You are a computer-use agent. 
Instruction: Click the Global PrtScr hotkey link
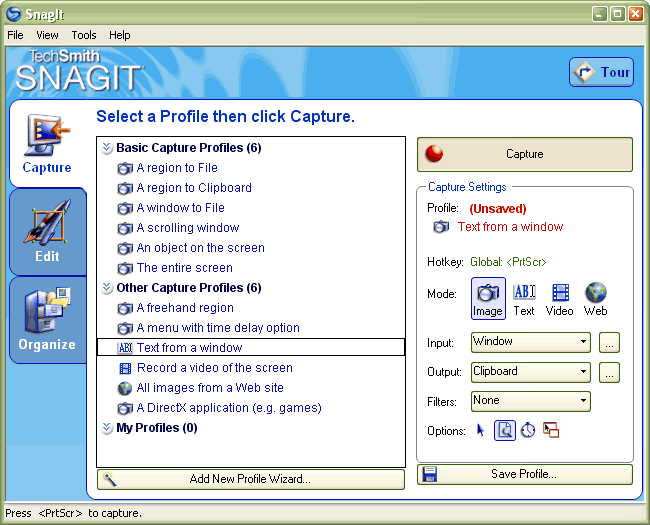[508, 262]
